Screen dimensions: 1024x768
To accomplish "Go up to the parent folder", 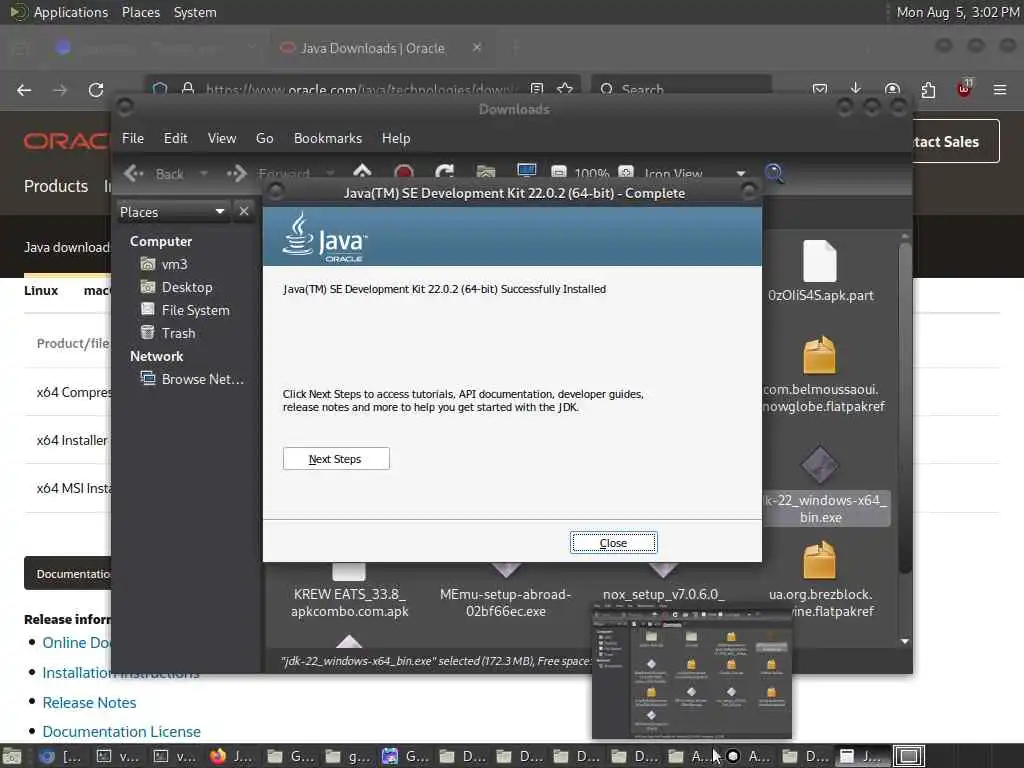I will (362, 172).
